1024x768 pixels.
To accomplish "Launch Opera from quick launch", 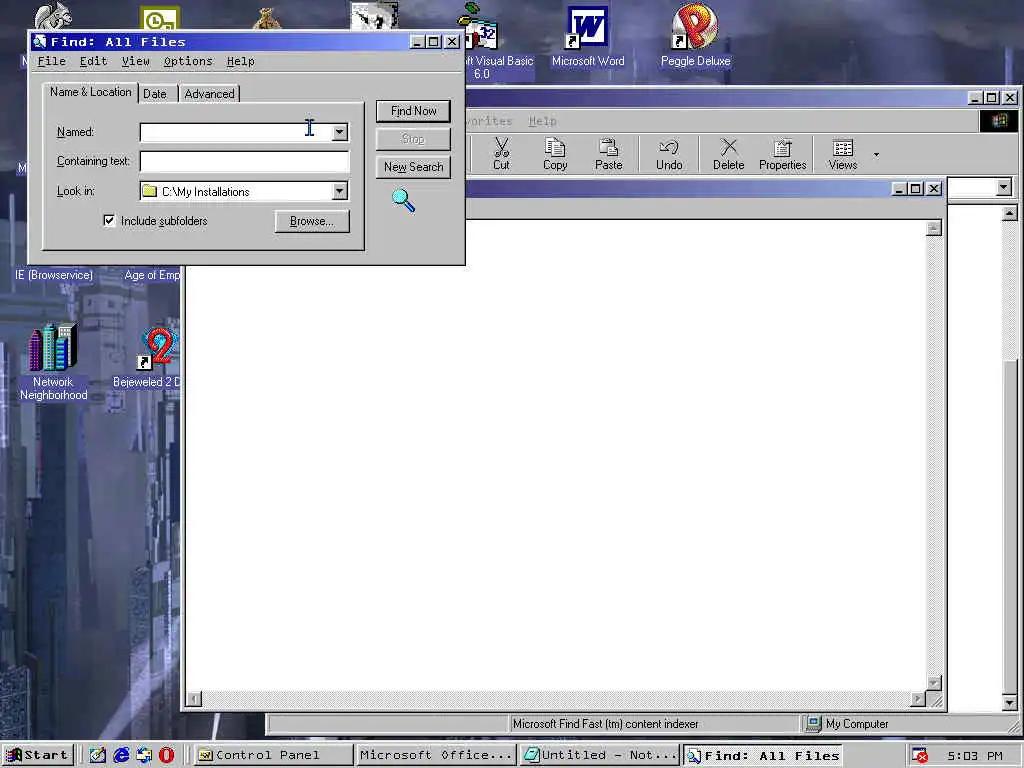I will (x=167, y=756).
